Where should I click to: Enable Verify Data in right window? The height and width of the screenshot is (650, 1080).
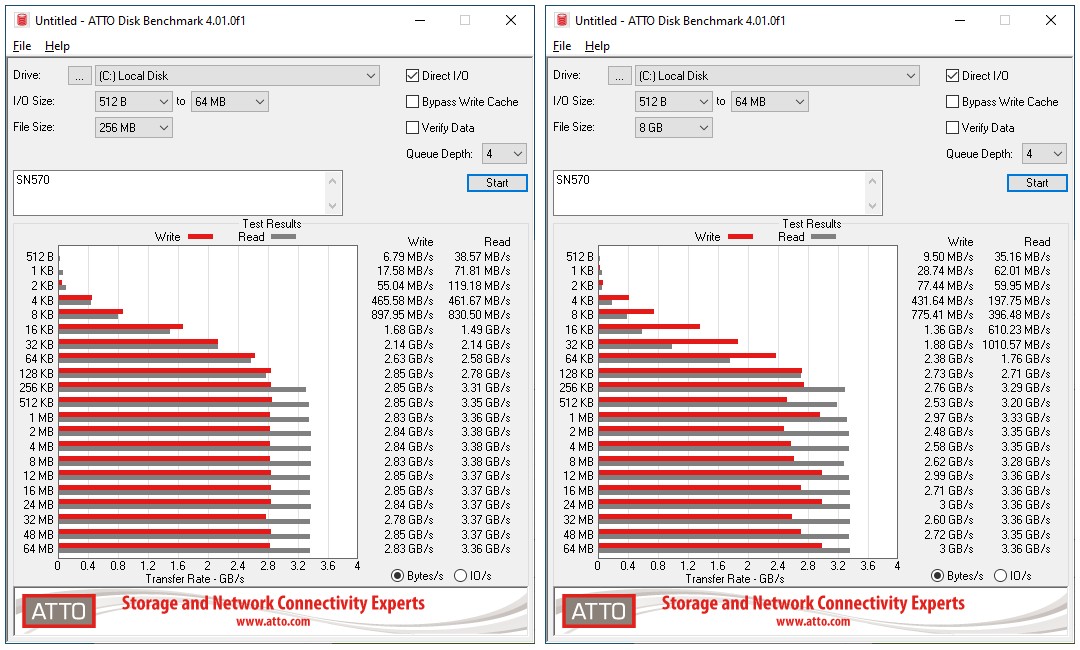pyautogui.click(x=953, y=127)
